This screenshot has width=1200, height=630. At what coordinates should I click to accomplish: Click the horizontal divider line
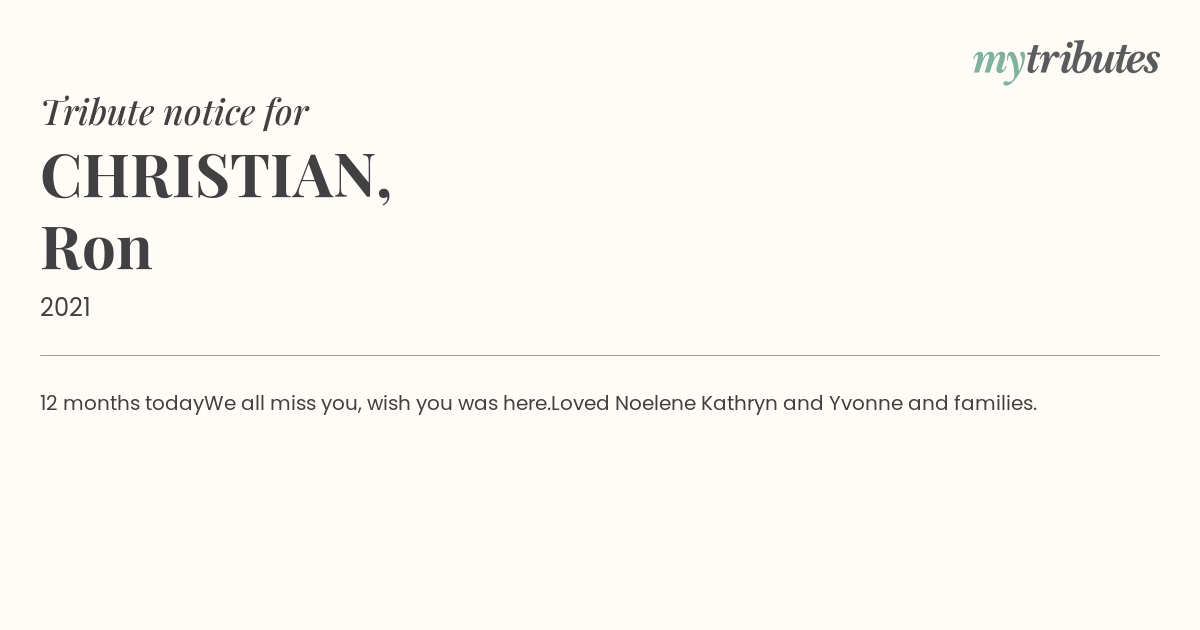[x=600, y=355]
